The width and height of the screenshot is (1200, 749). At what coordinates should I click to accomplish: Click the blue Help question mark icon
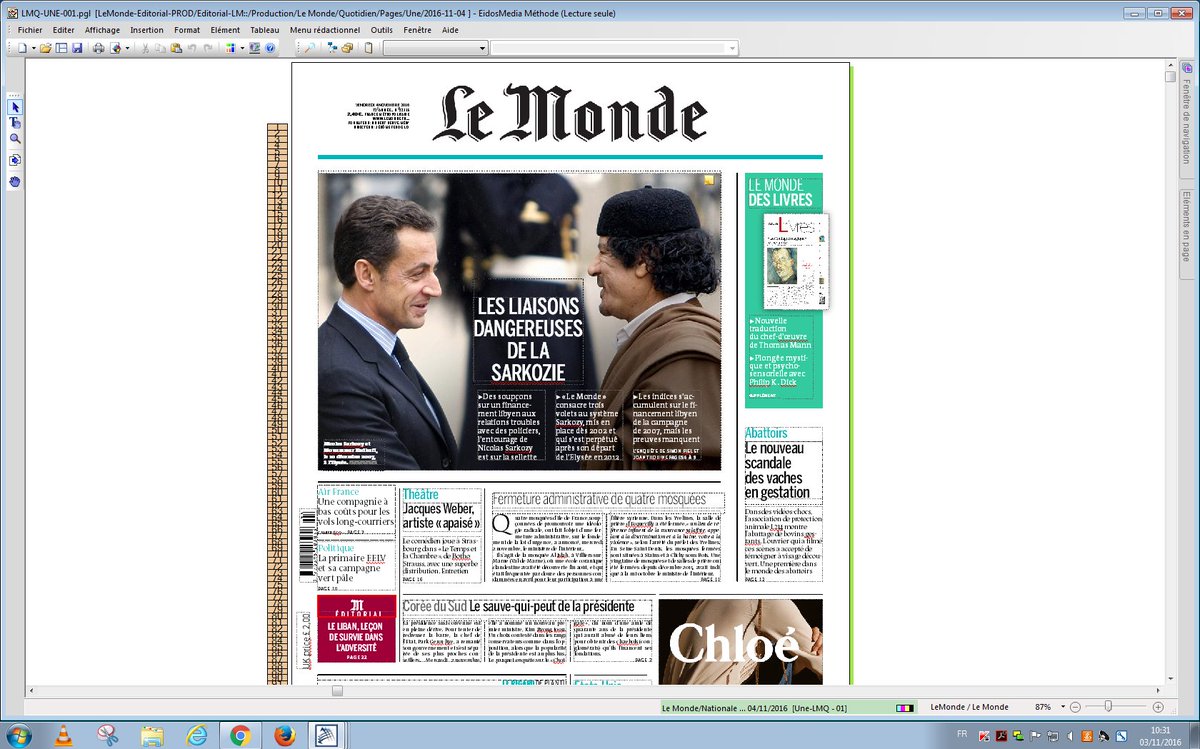pyautogui.click(x=270, y=48)
